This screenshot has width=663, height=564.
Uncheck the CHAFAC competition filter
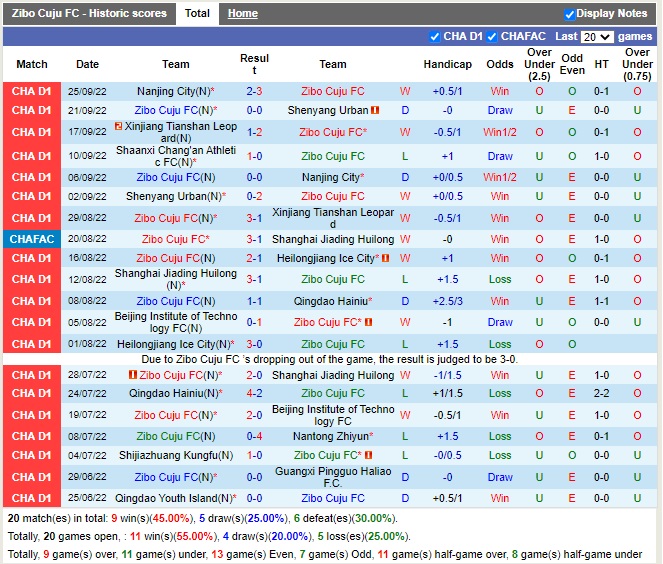click(x=492, y=37)
